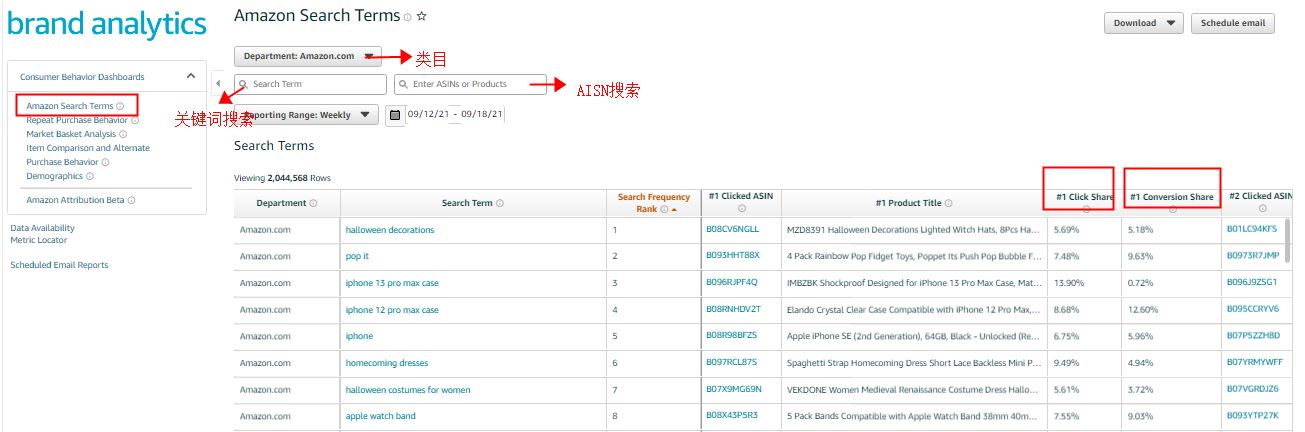This screenshot has height=432, width=1305.
Task: Open ASIN B093HHT88X link
Action: [733, 255]
